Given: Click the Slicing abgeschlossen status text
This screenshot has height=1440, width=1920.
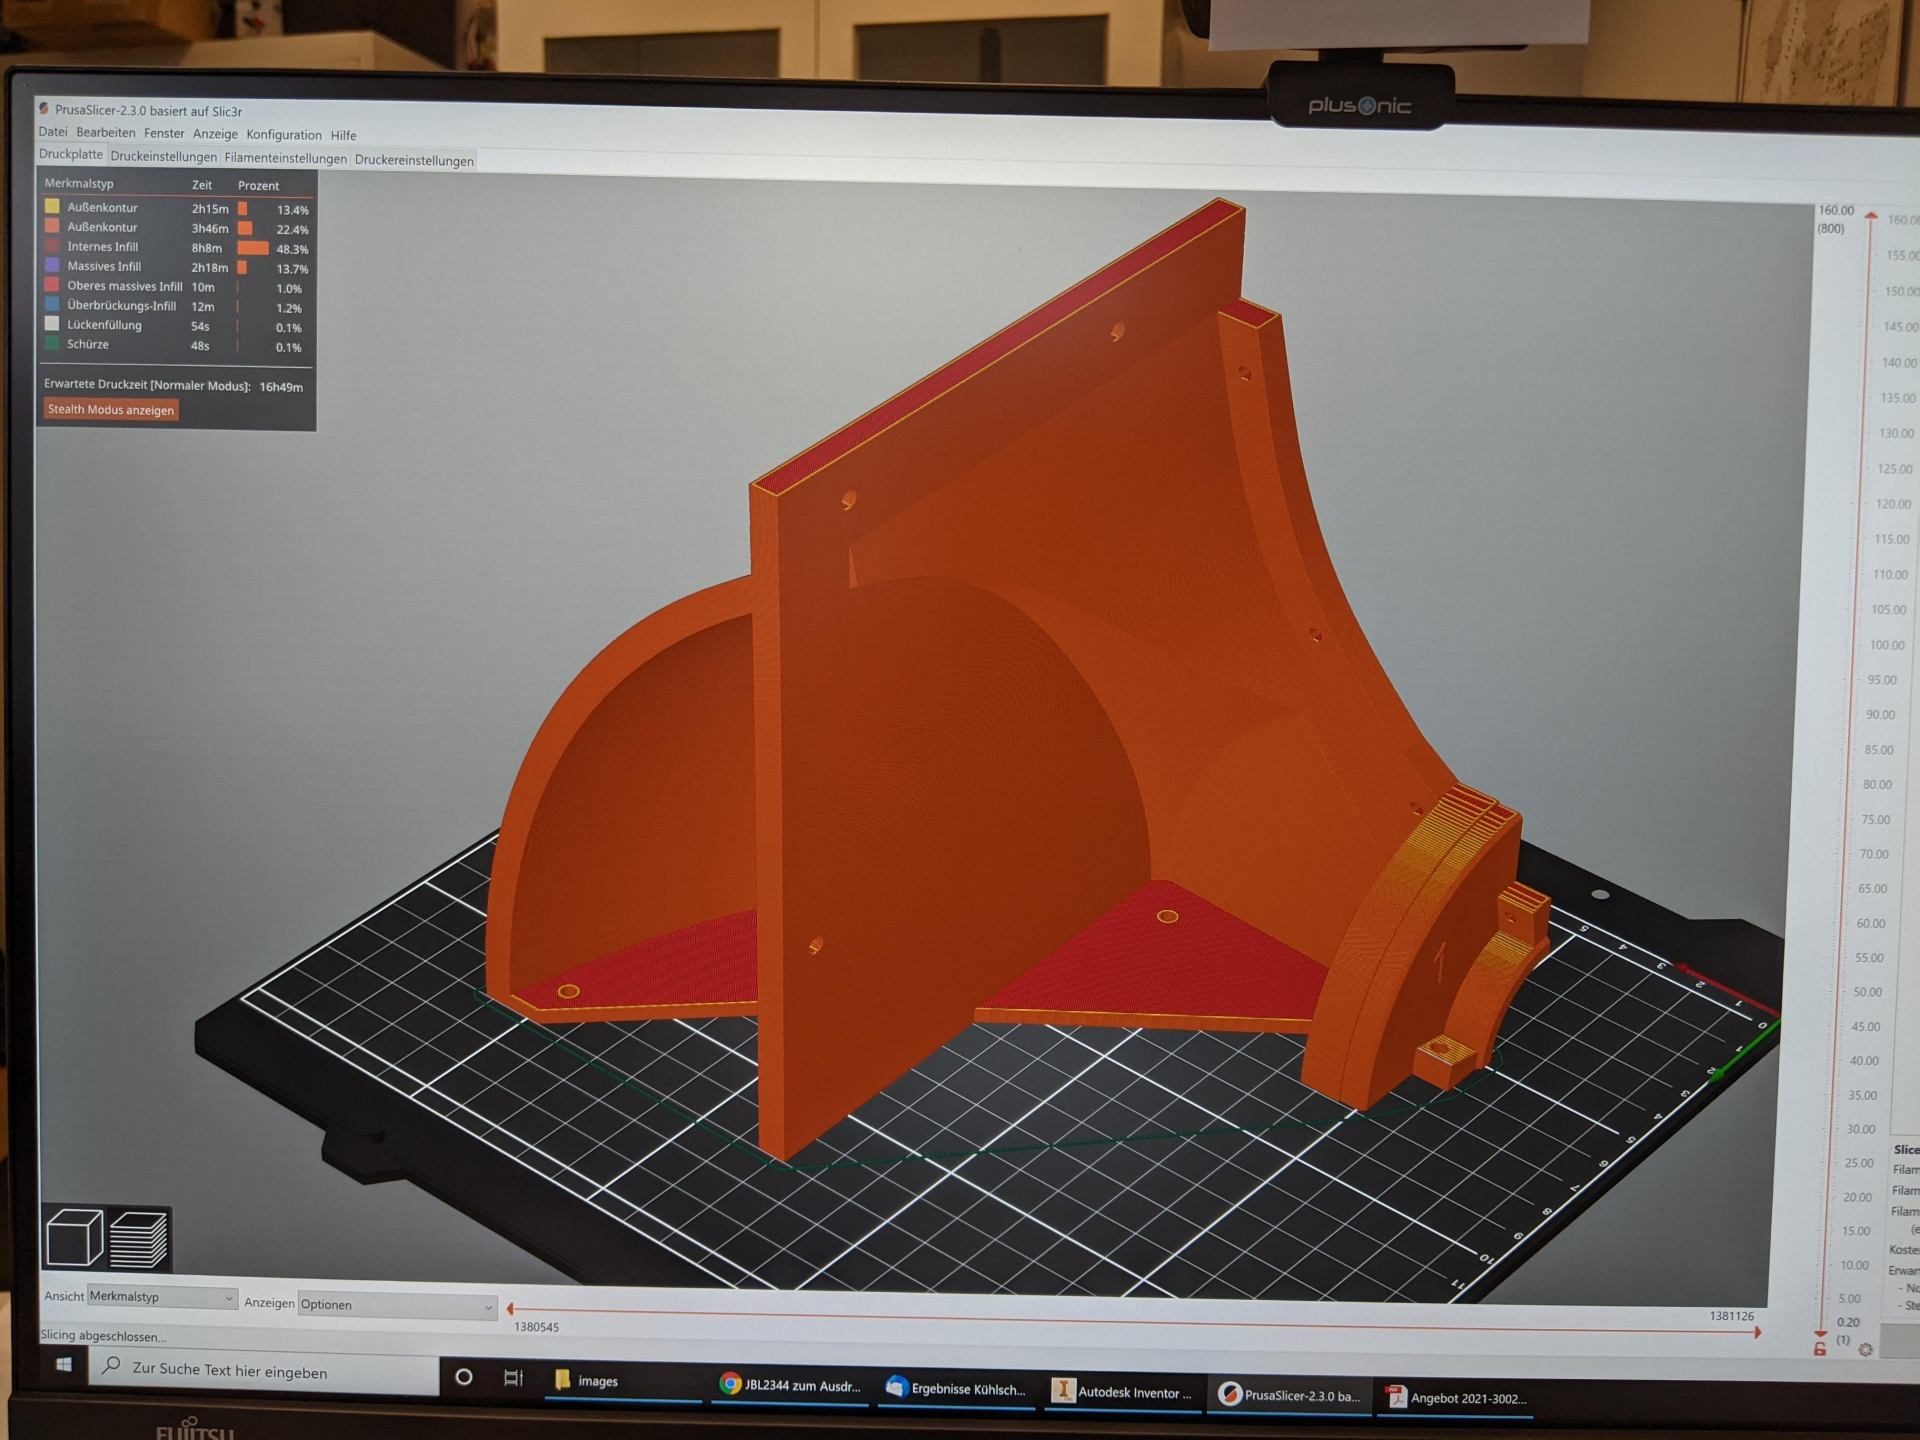Looking at the screenshot, I should (103, 1336).
